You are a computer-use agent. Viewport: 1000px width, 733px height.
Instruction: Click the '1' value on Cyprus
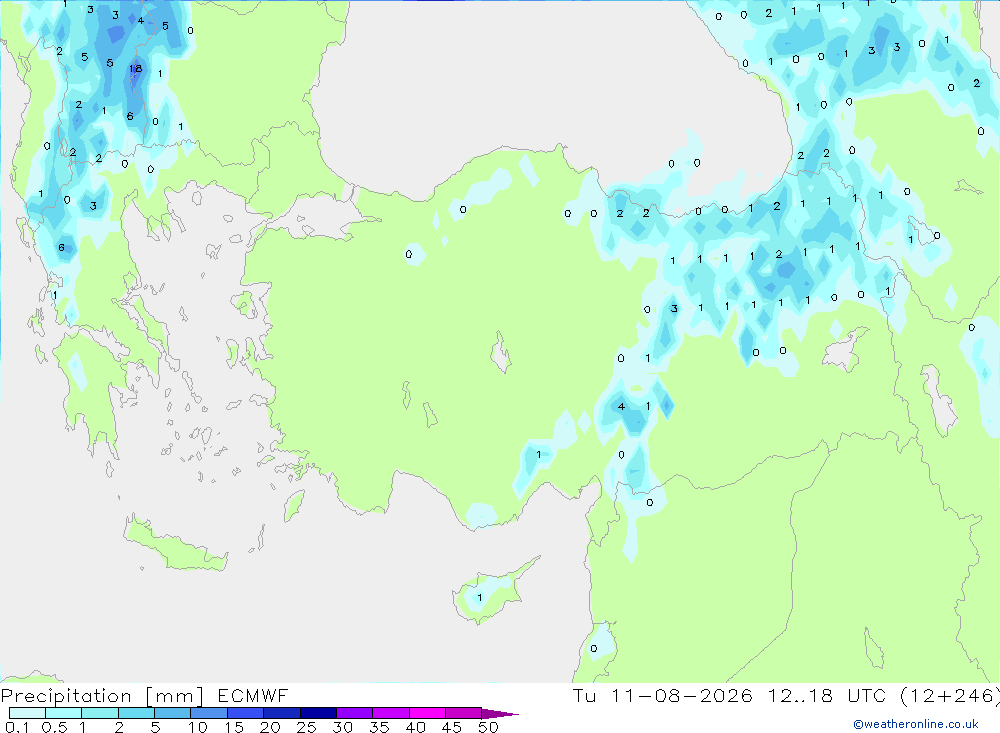pos(480,598)
